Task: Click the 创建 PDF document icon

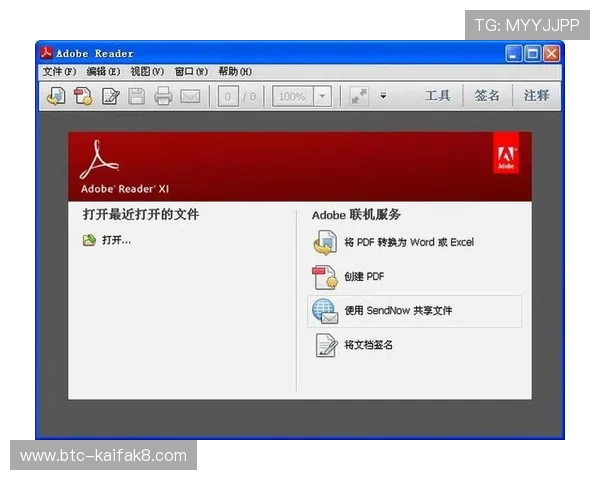Action: click(x=325, y=277)
